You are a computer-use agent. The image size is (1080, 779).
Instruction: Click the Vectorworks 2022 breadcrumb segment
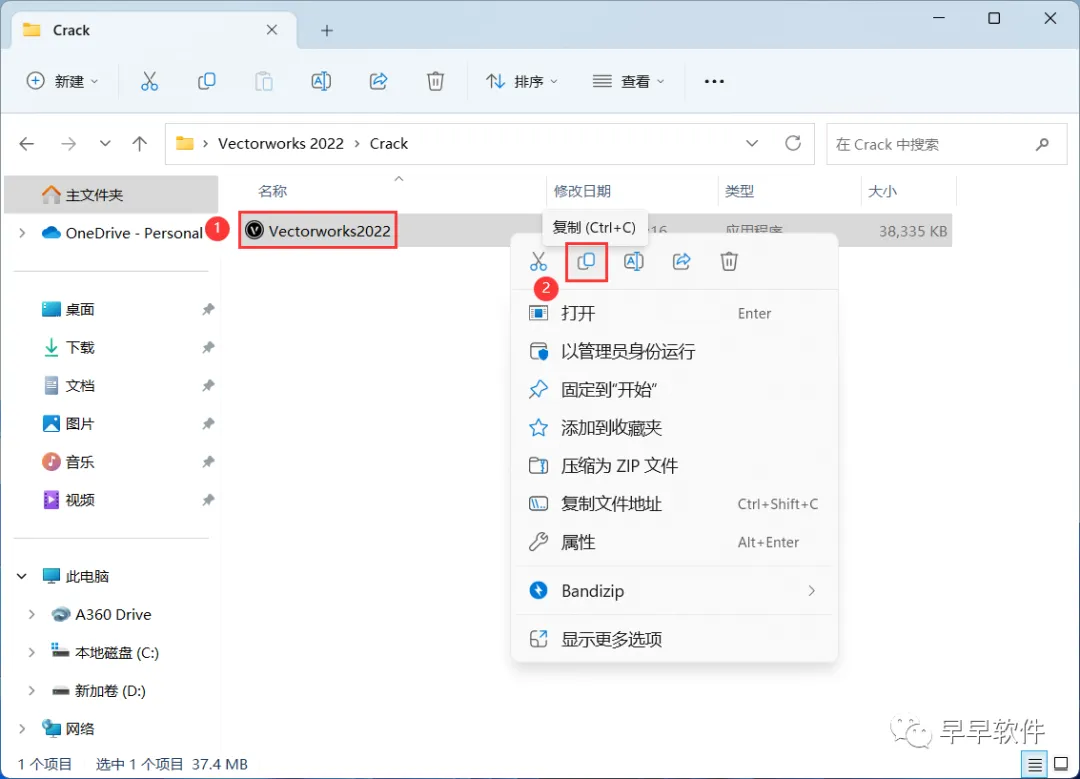point(280,143)
